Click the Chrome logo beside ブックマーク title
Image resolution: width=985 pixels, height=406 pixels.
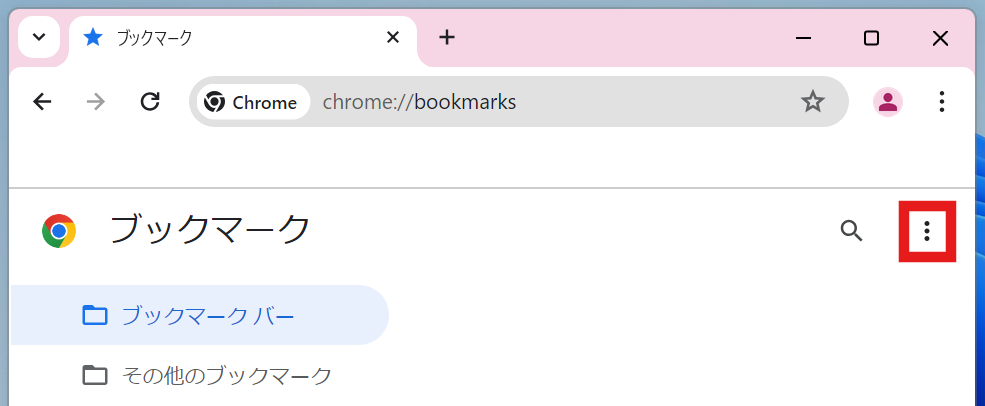click(x=59, y=231)
